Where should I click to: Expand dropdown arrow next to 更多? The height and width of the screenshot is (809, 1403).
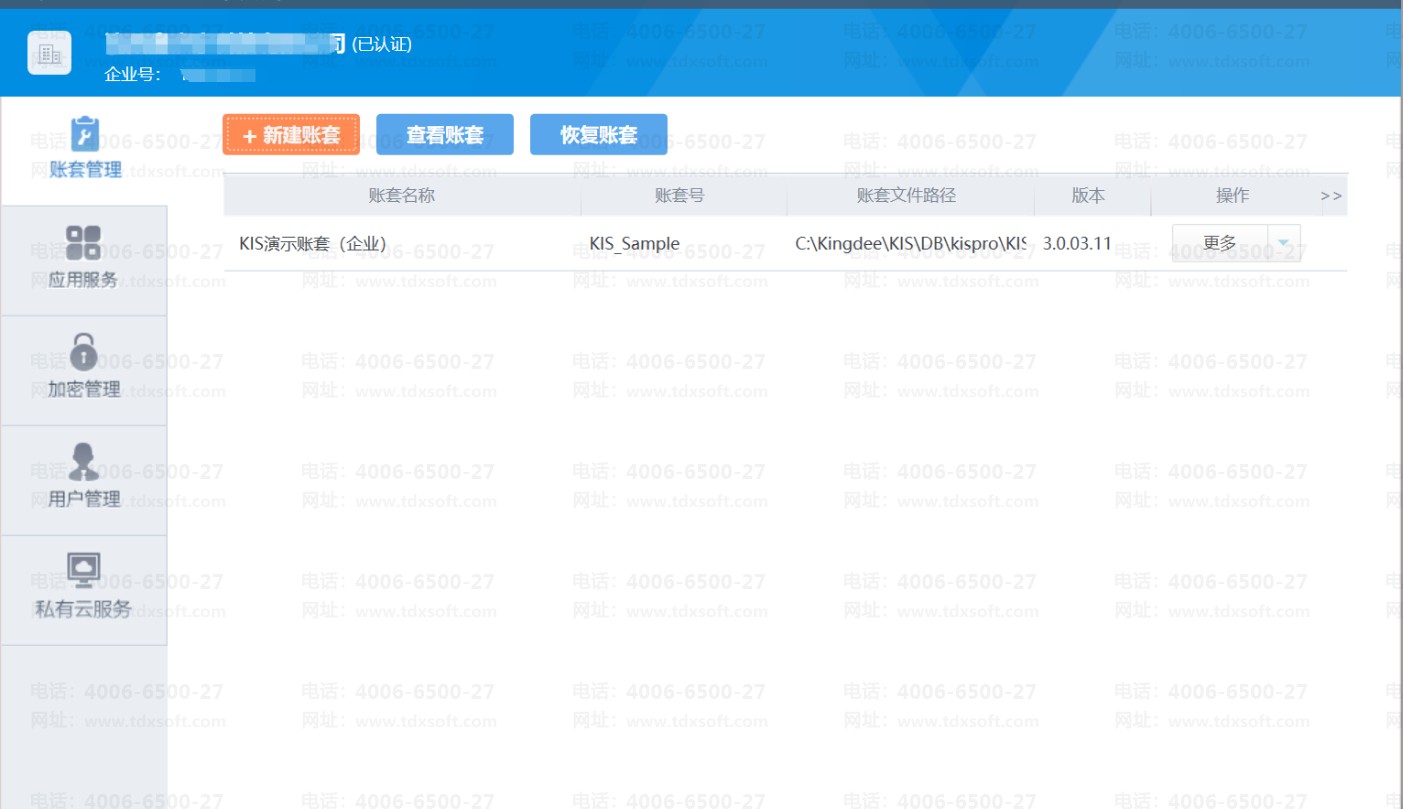point(1284,243)
